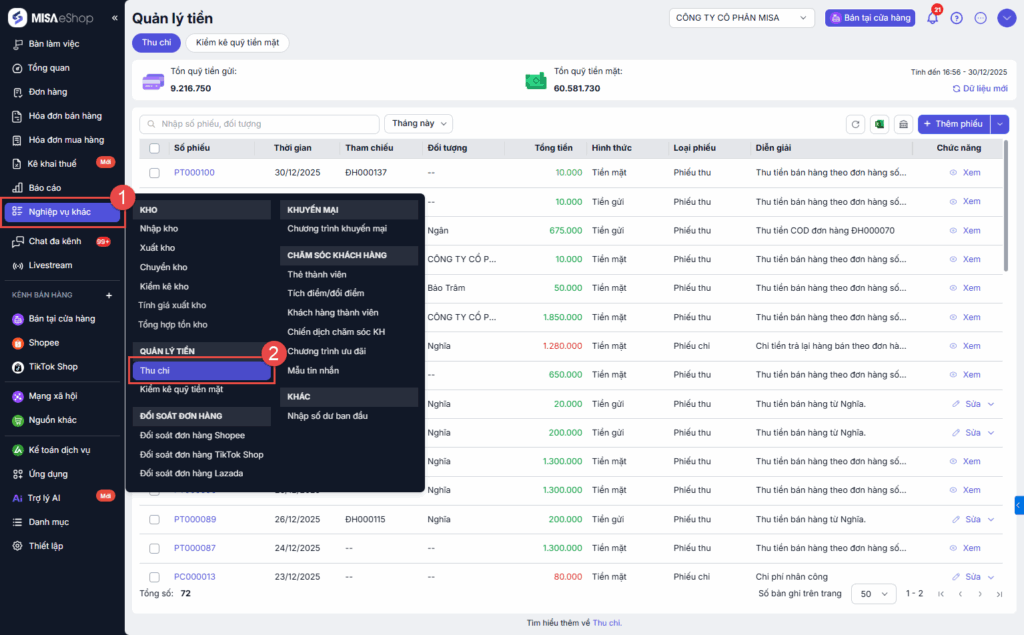Screen dimensions: 1024x635
Task: Click the Thêm phiếu button
Action: (x=953, y=124)
